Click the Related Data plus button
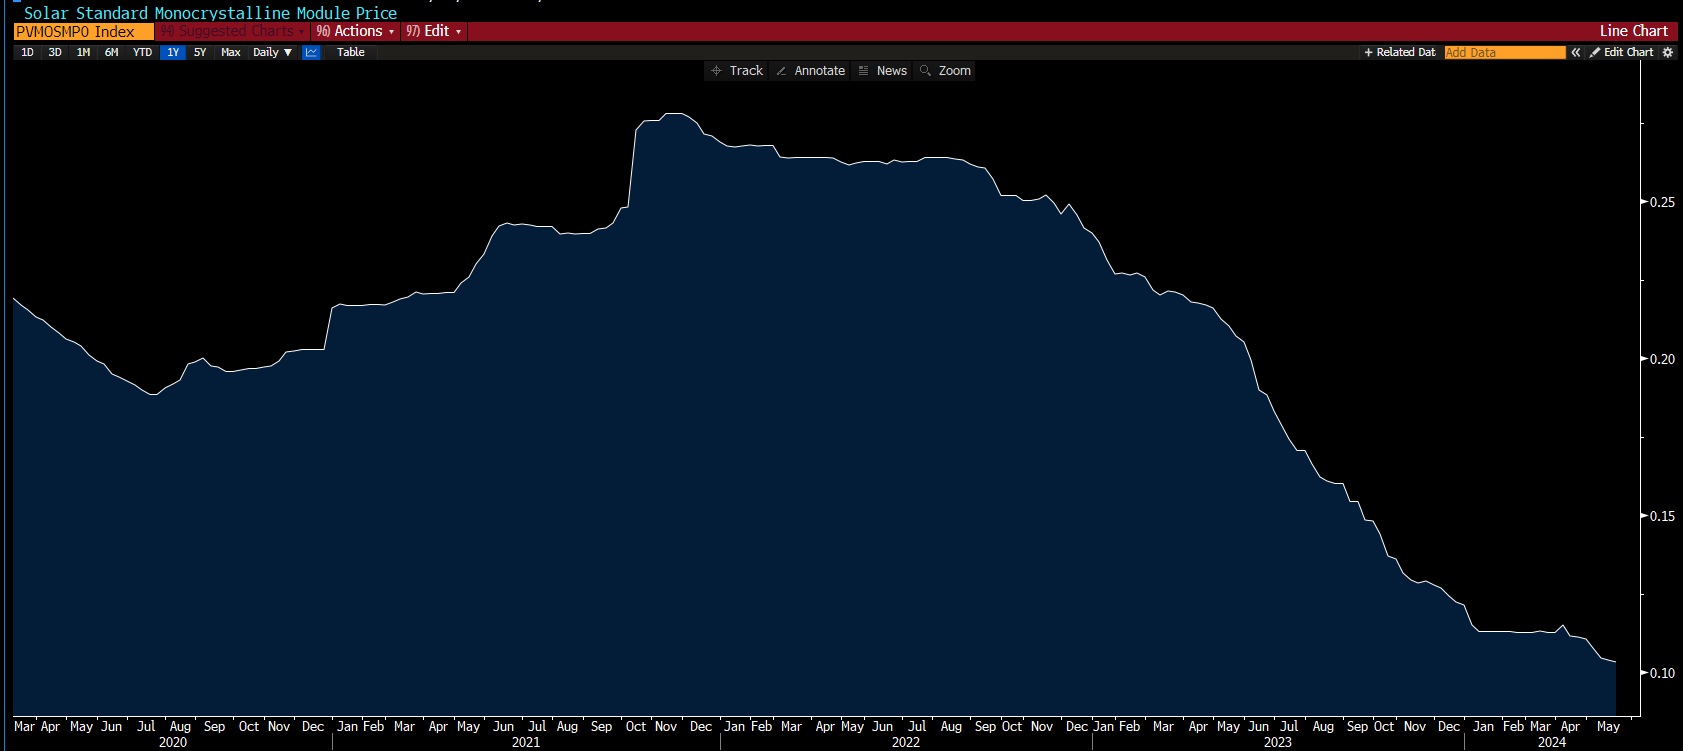The image size is (1683, 751). (x=1399, y=52)
